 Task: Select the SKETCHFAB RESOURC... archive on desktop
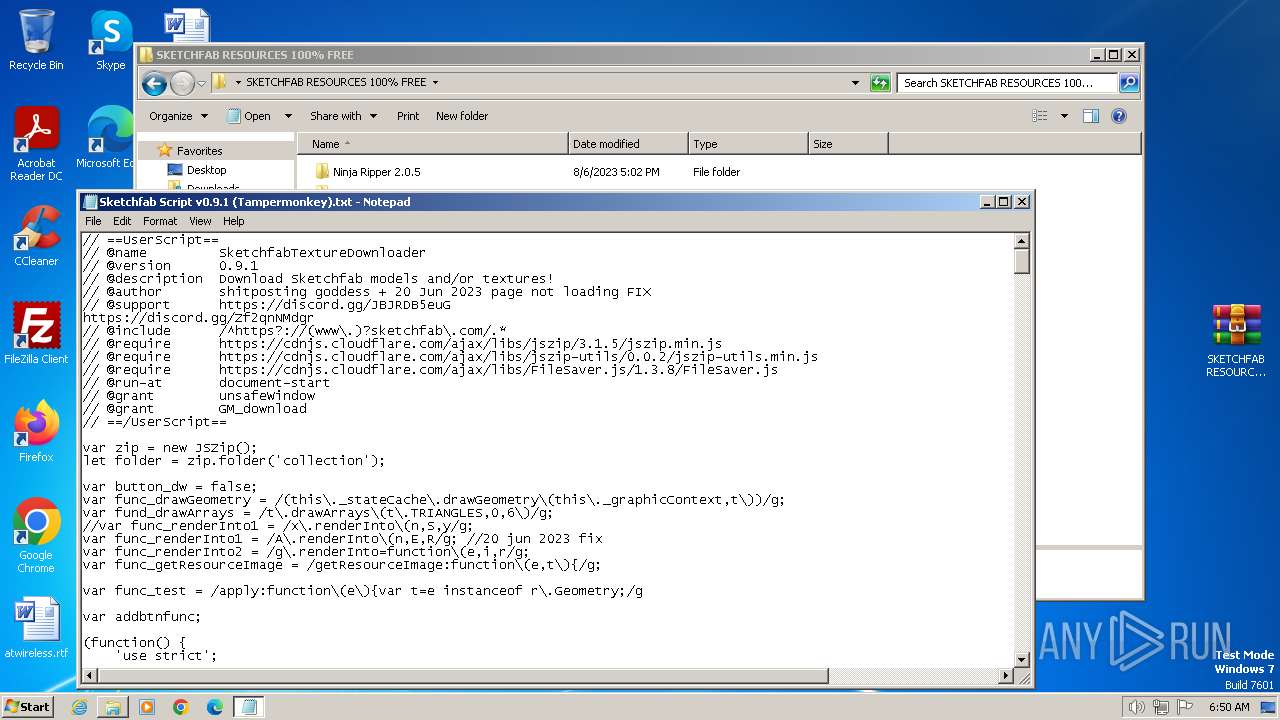(x=1236, y=340)
